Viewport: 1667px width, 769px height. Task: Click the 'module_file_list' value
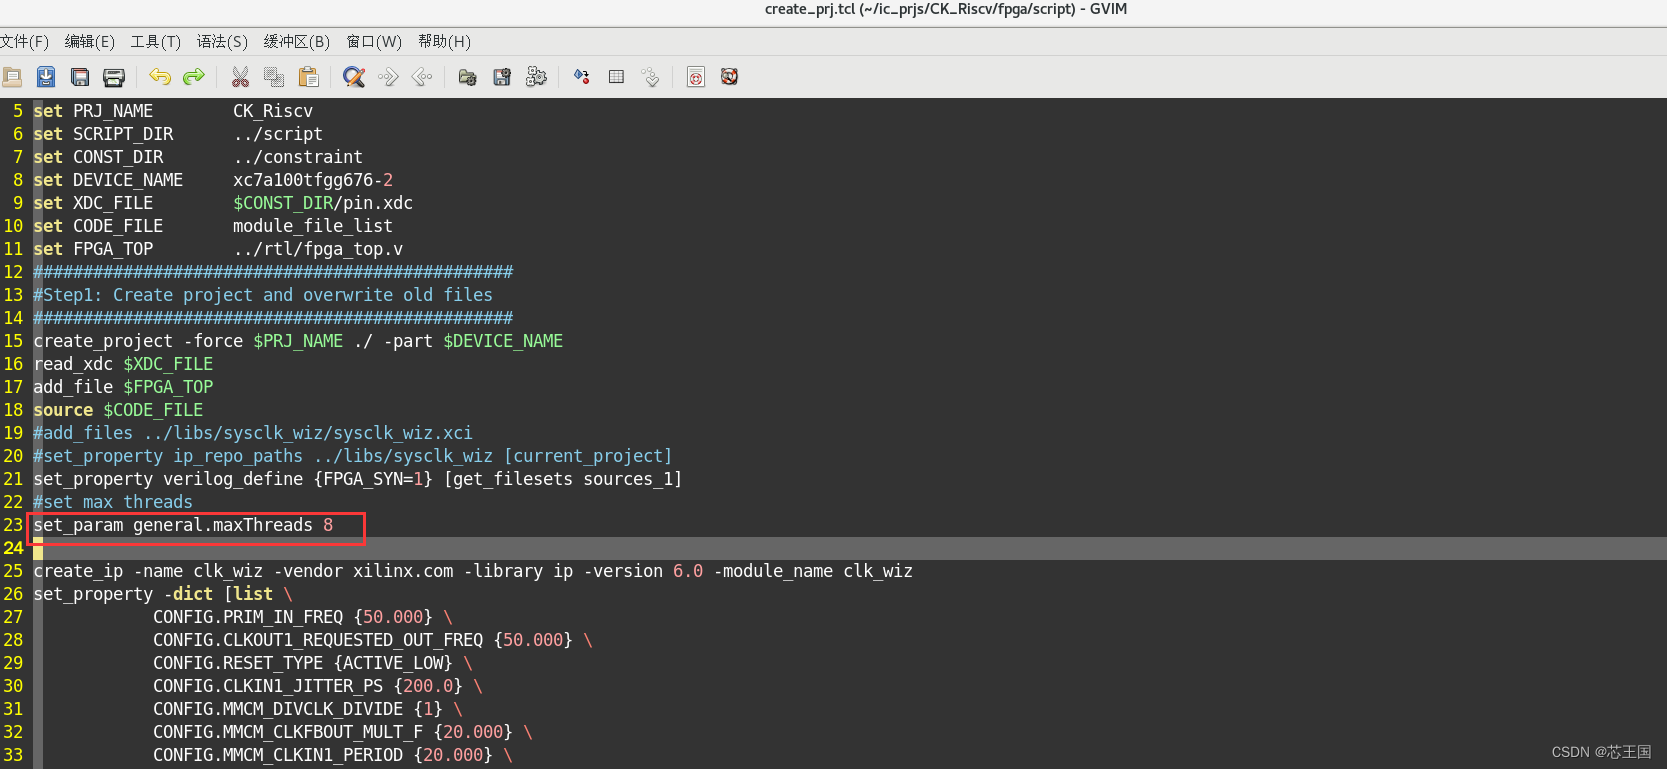pyautogui.click(x=313, y=226)
